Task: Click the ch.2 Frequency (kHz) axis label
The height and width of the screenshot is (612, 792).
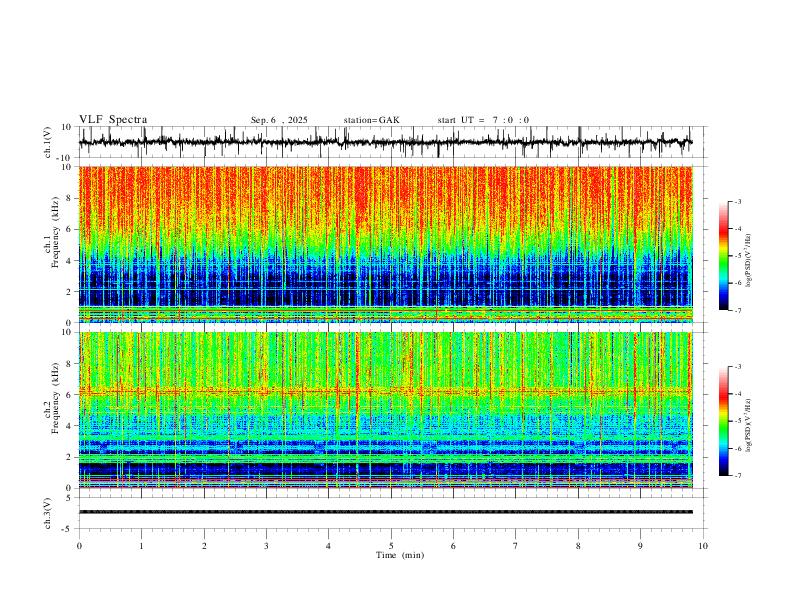Action: point(52,398)
